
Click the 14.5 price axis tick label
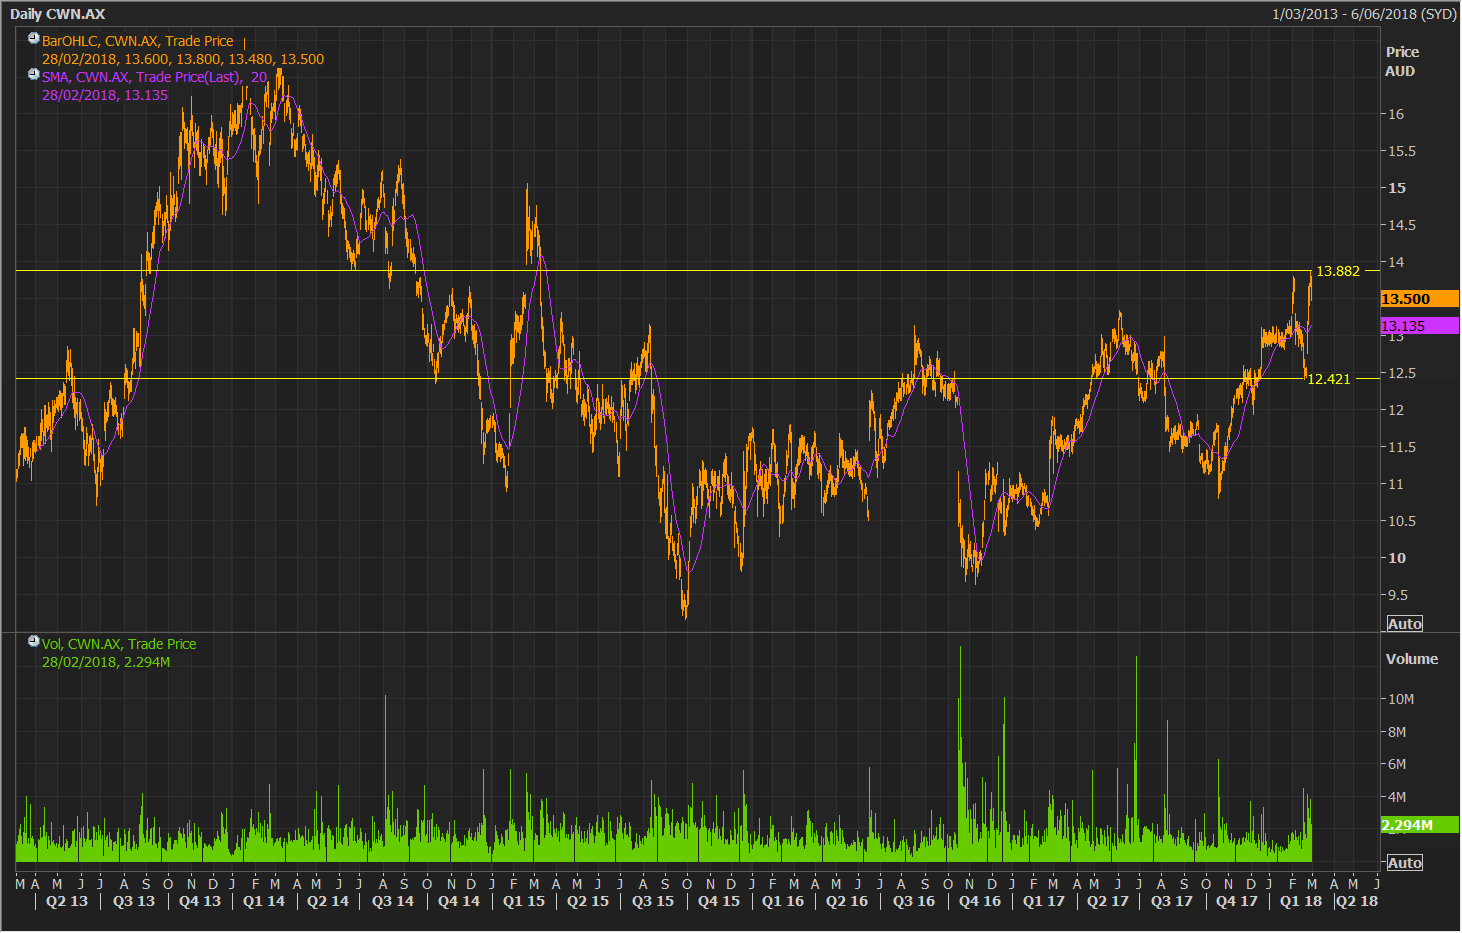[1401, 225]
